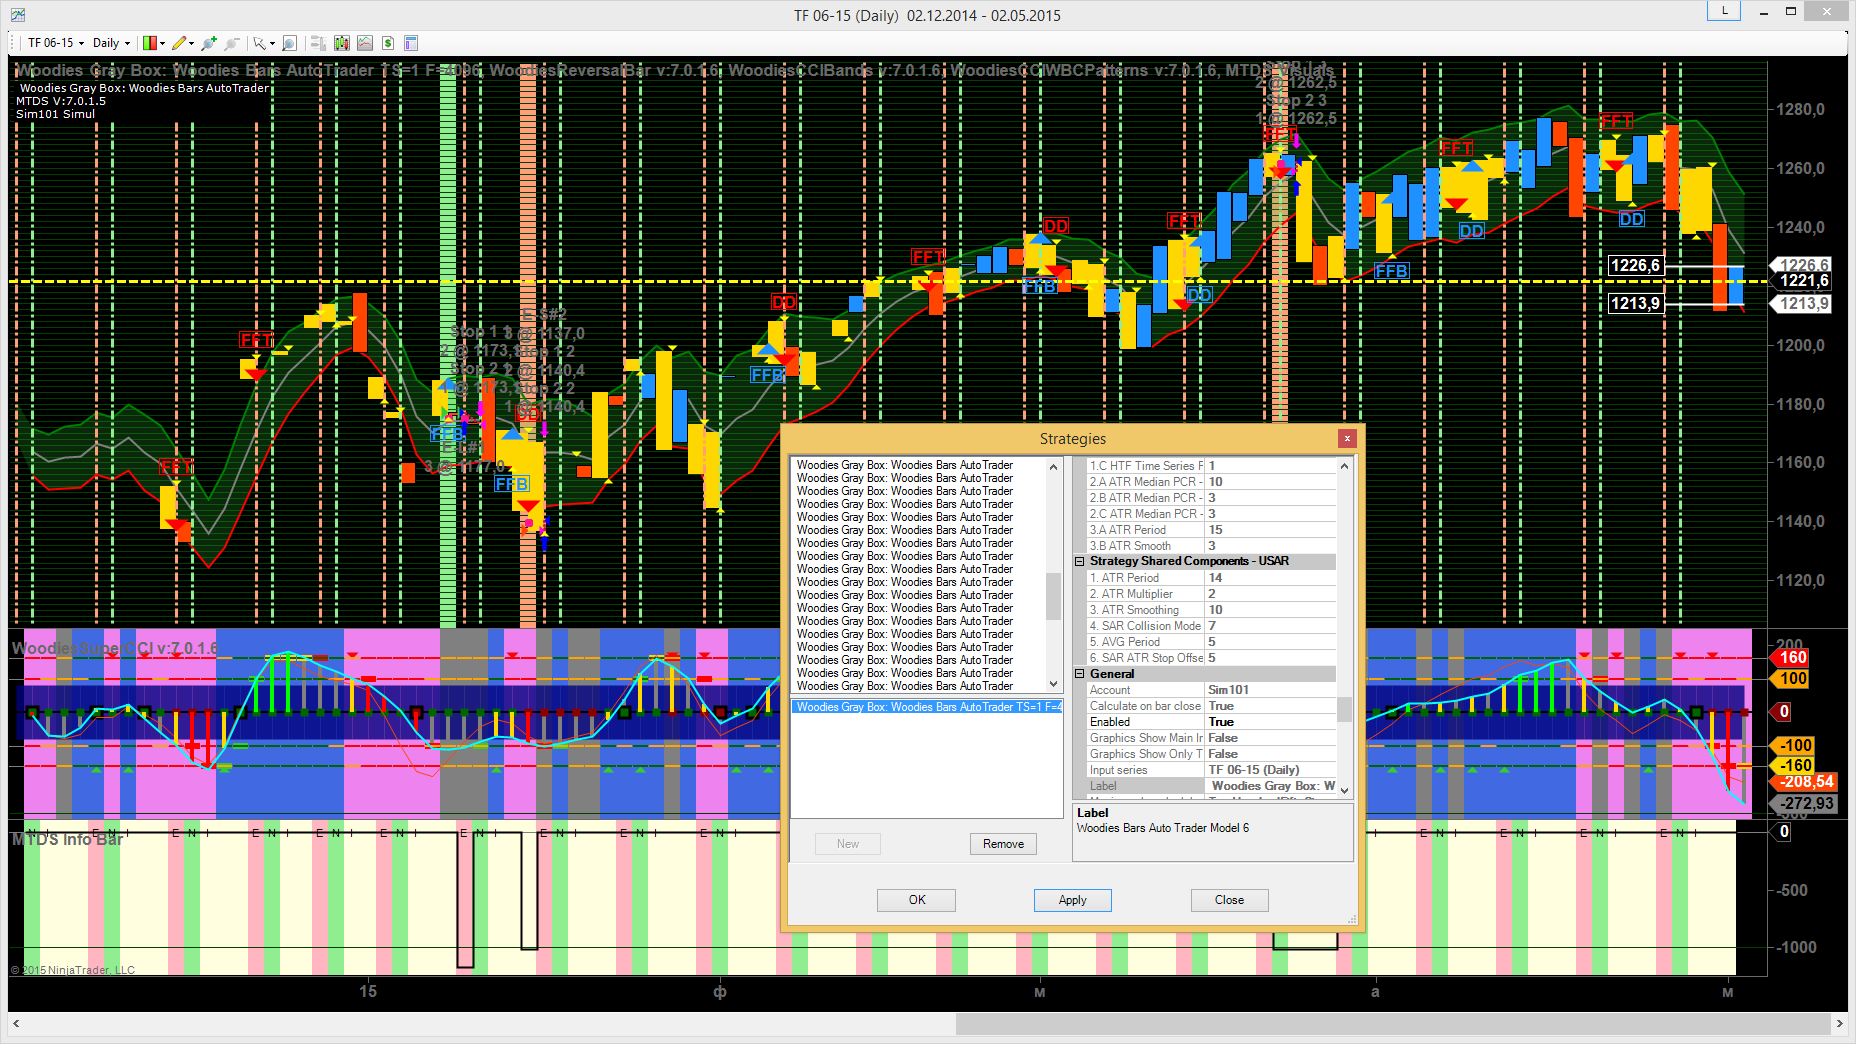Toggle the Enabled property value True
The image size is (1856, 1044).
pos(1270,722)
